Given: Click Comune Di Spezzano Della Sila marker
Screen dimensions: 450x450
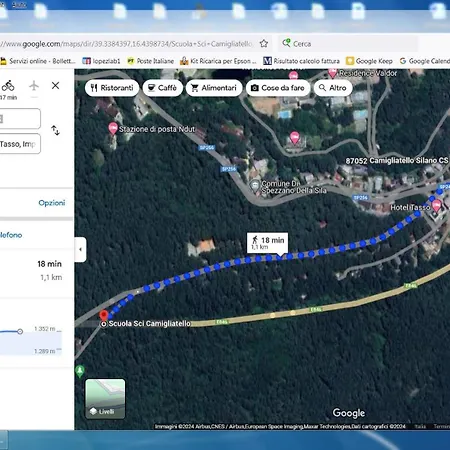Looking at the screenshot, I should click(255, 186).
